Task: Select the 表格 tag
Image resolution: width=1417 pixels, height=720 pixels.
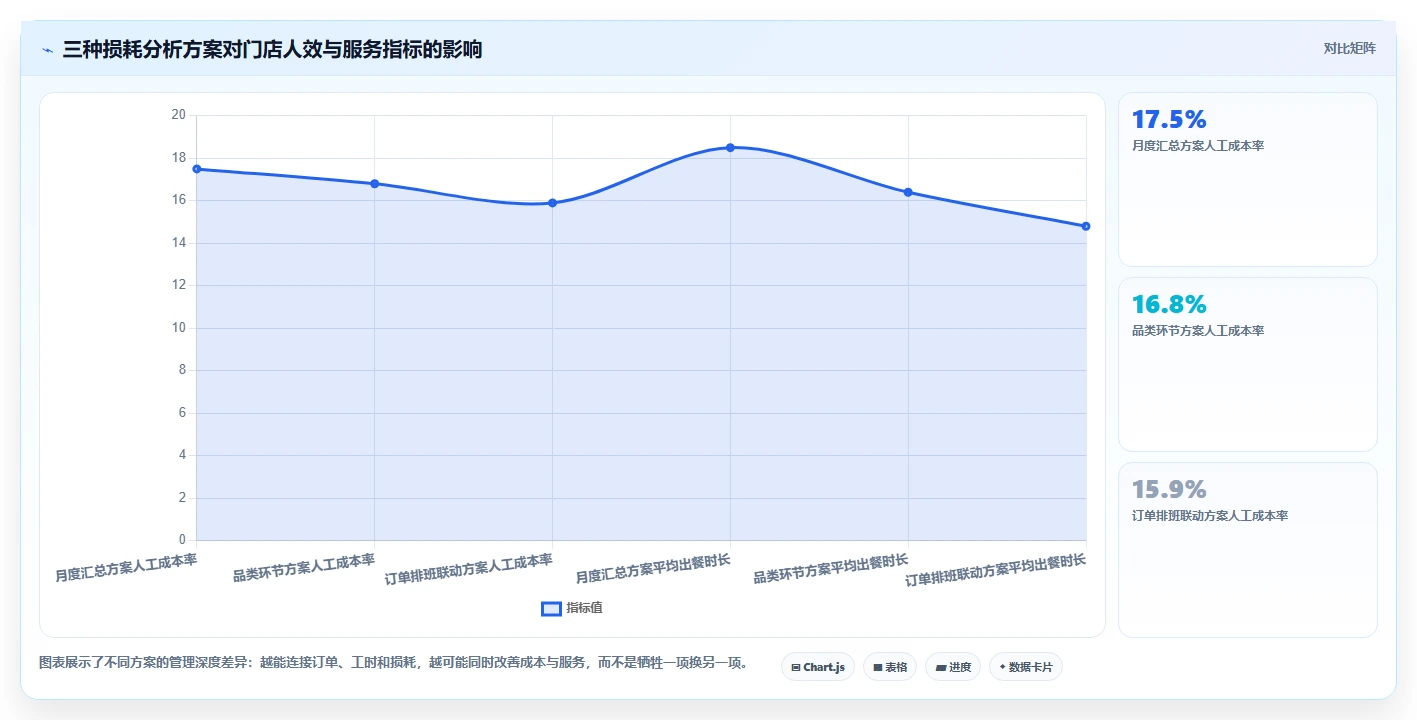Action: click(889, 667)
